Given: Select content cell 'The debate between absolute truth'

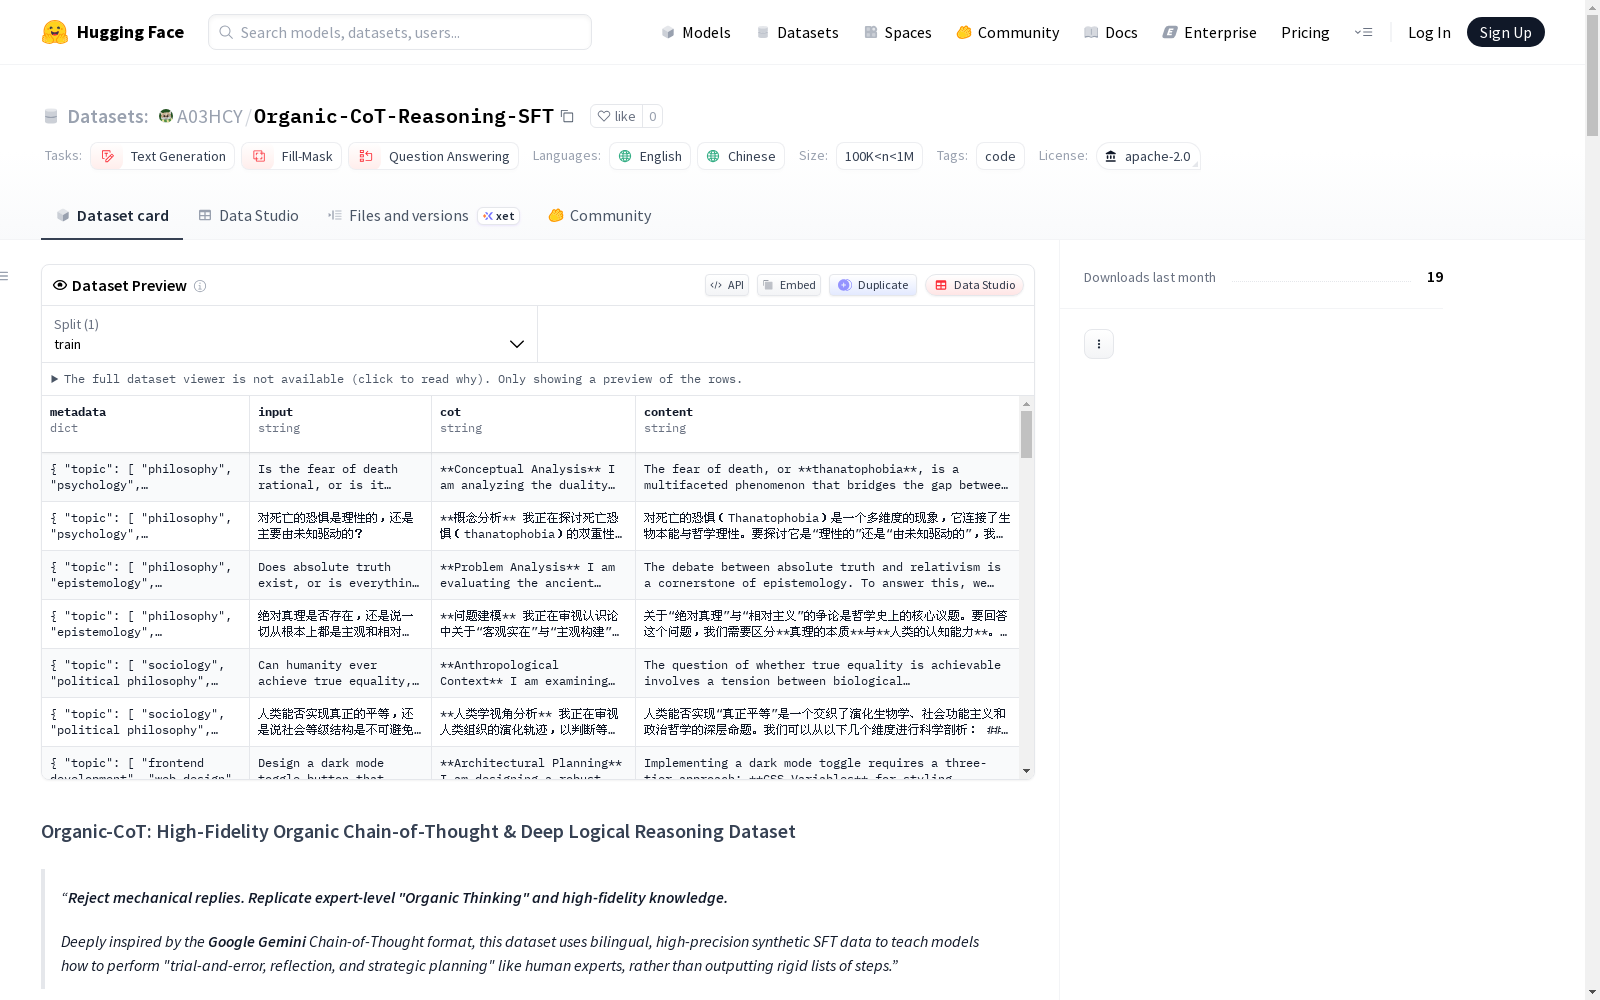Looking at the screenshot, I should (x=827, y=575).
